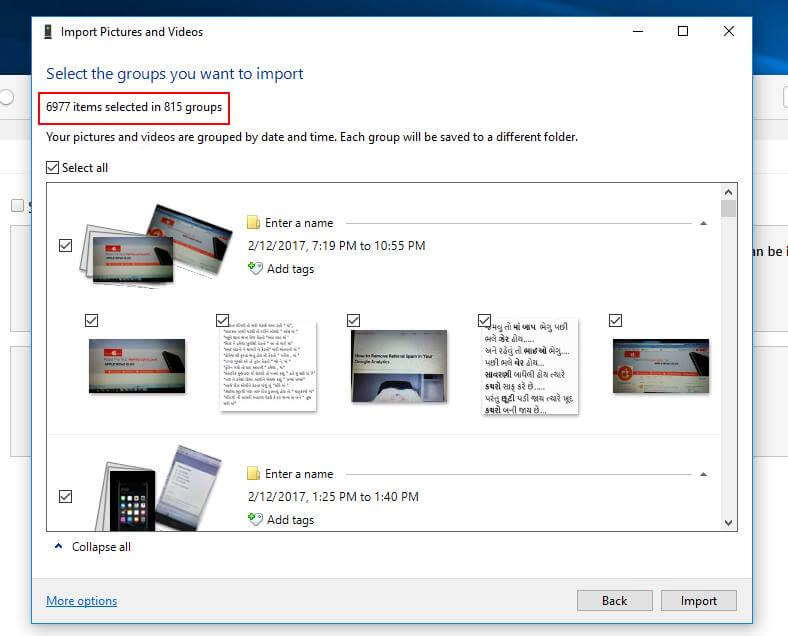This screenshot has height=636, width=788.
Task: Uncheck the last red logo screenshot checkbox
Action: [x=615, y=320]
